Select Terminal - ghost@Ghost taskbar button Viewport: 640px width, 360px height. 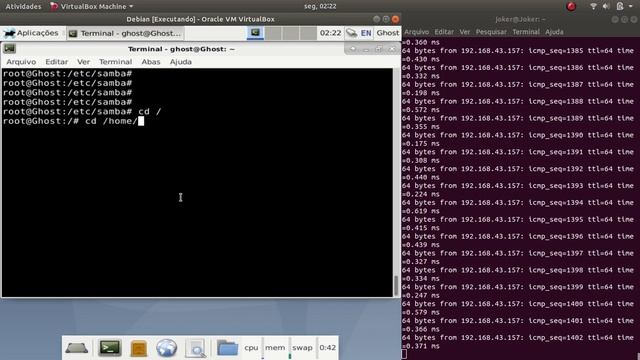point(126,33)
